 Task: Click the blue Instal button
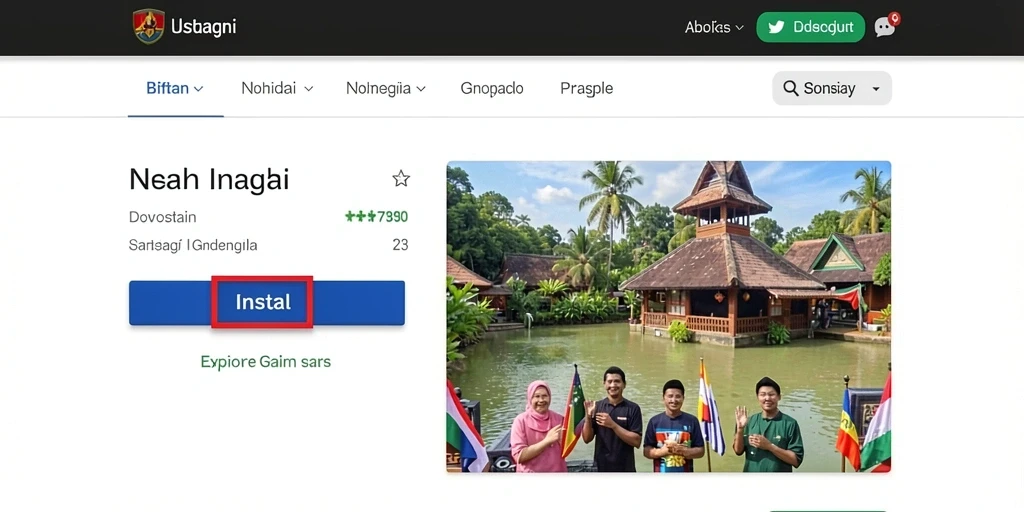point(266,302)
